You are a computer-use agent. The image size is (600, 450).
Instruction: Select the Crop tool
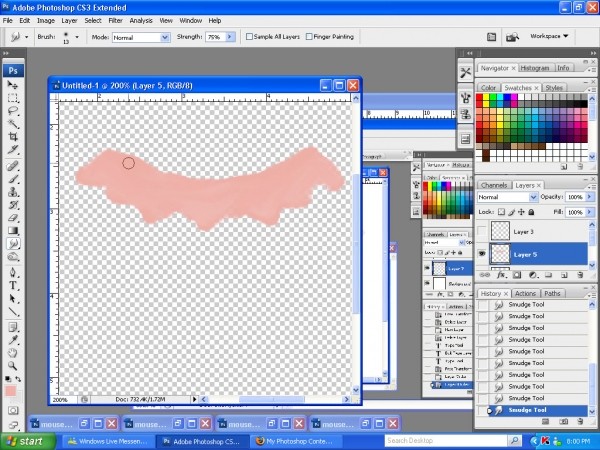[x=13, y=137]
